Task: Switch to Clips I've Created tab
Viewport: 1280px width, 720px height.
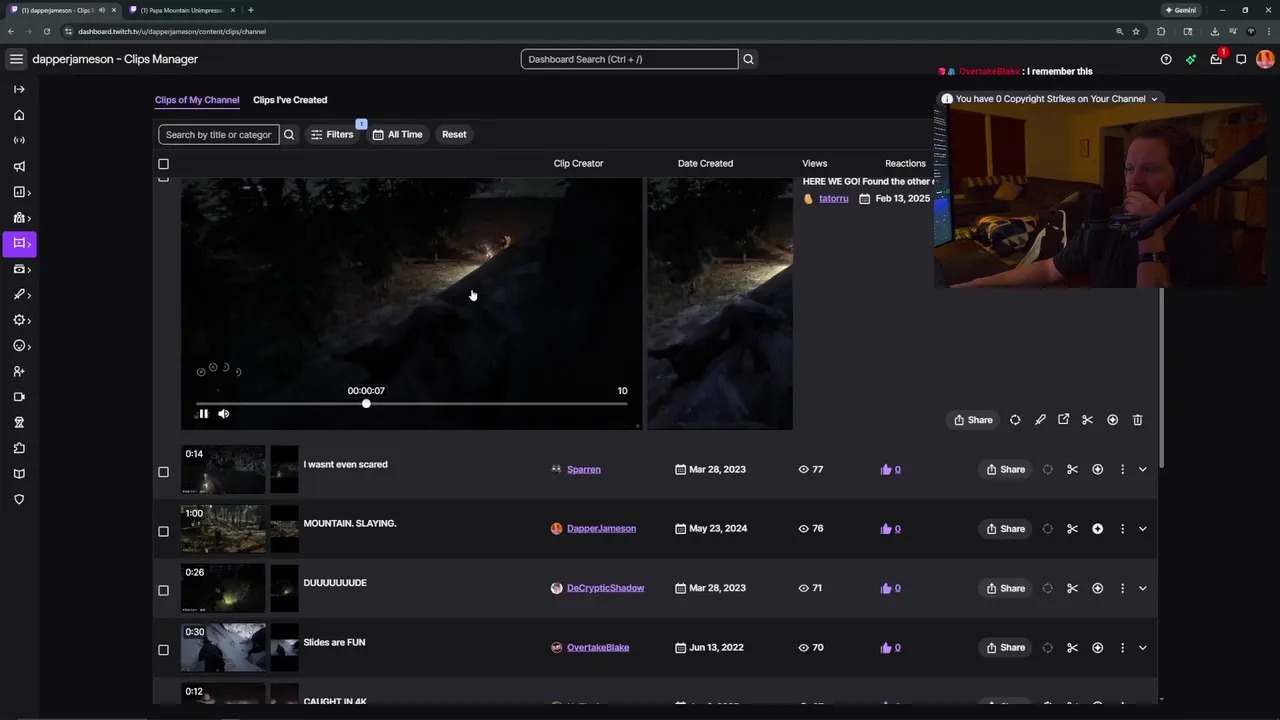Action: pyautogui.click(x=290, y=100)
